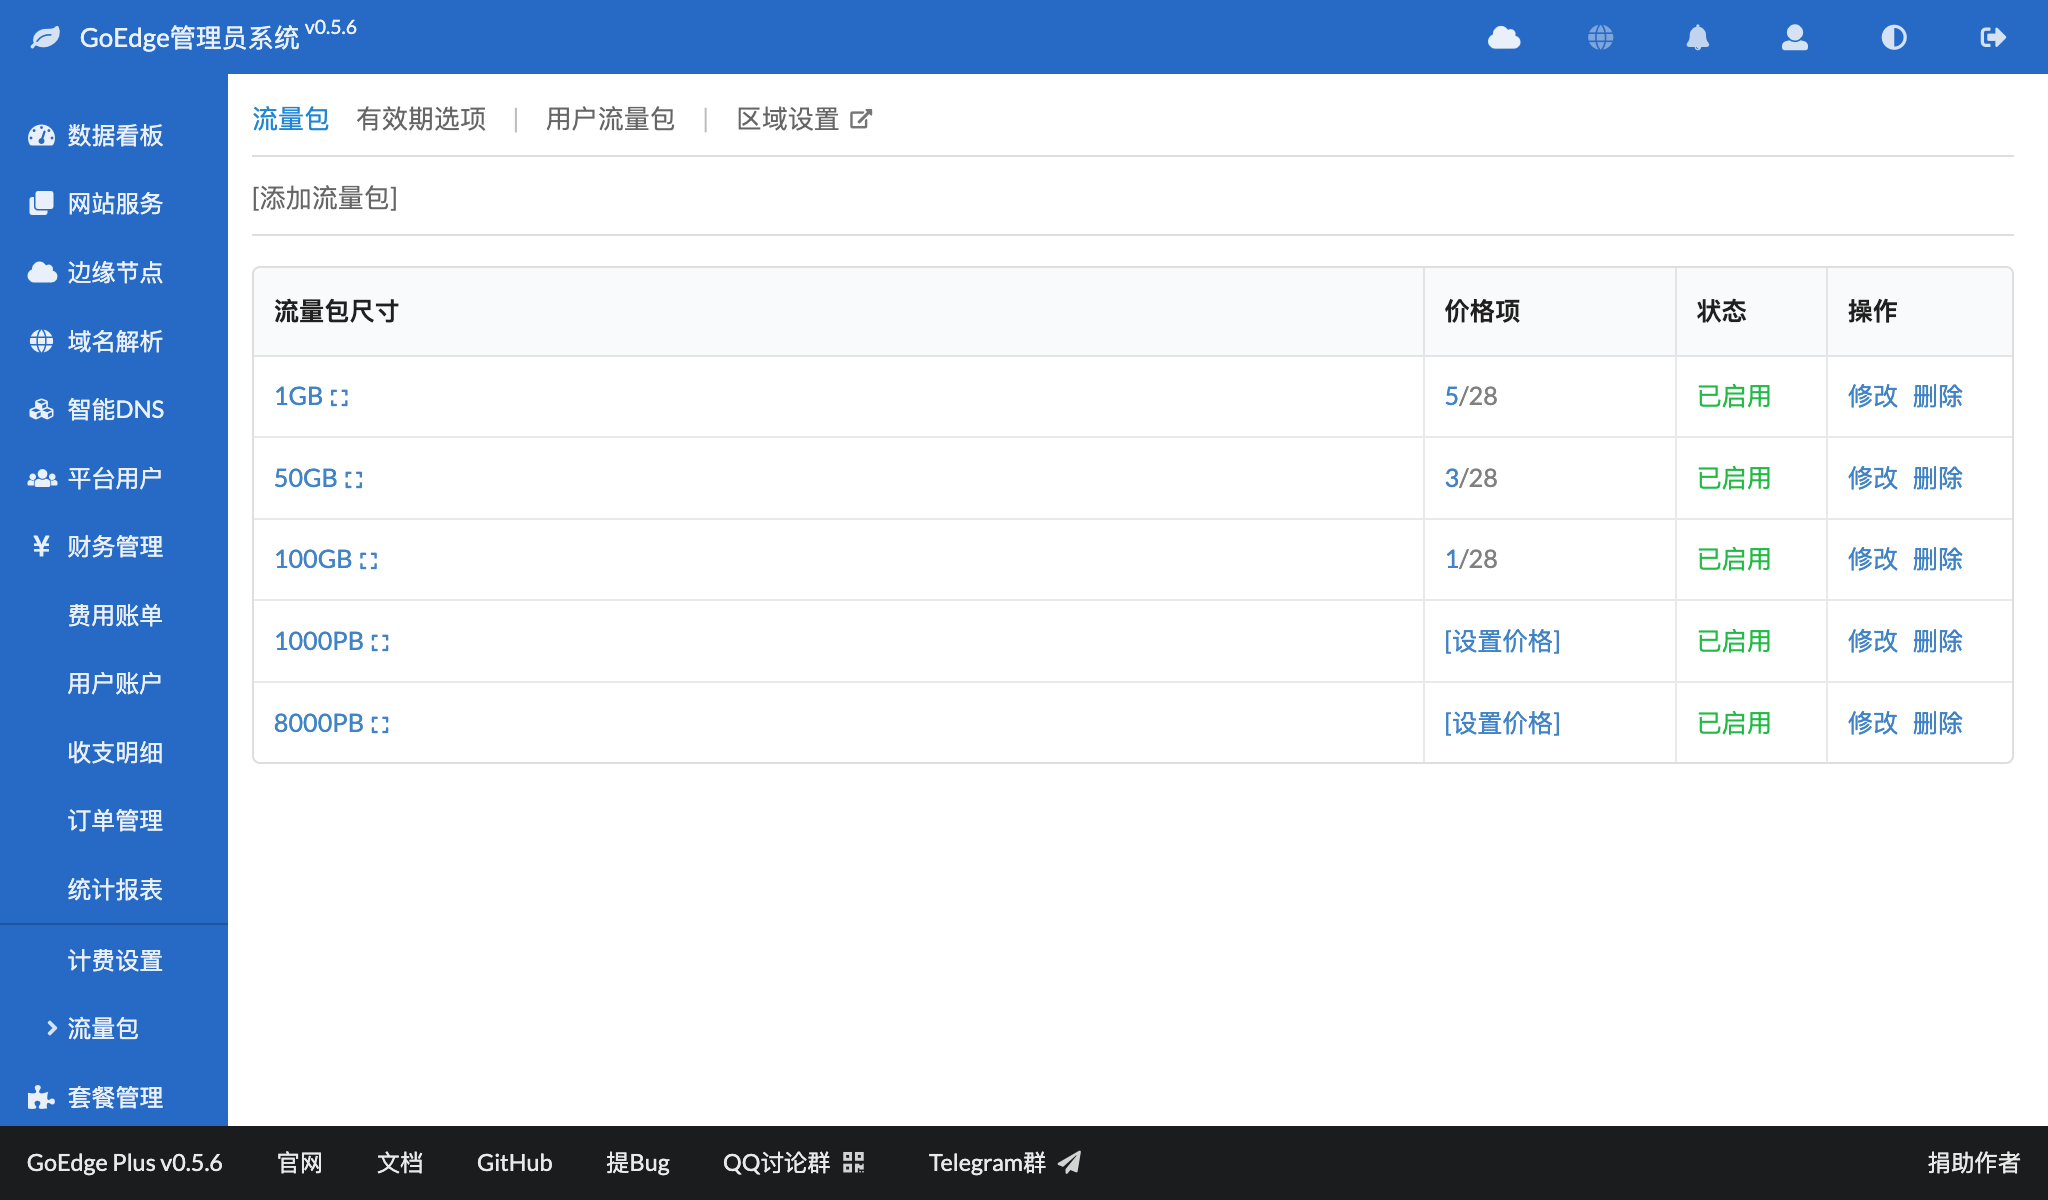Open 文档 footer link

coord(400,1163)
